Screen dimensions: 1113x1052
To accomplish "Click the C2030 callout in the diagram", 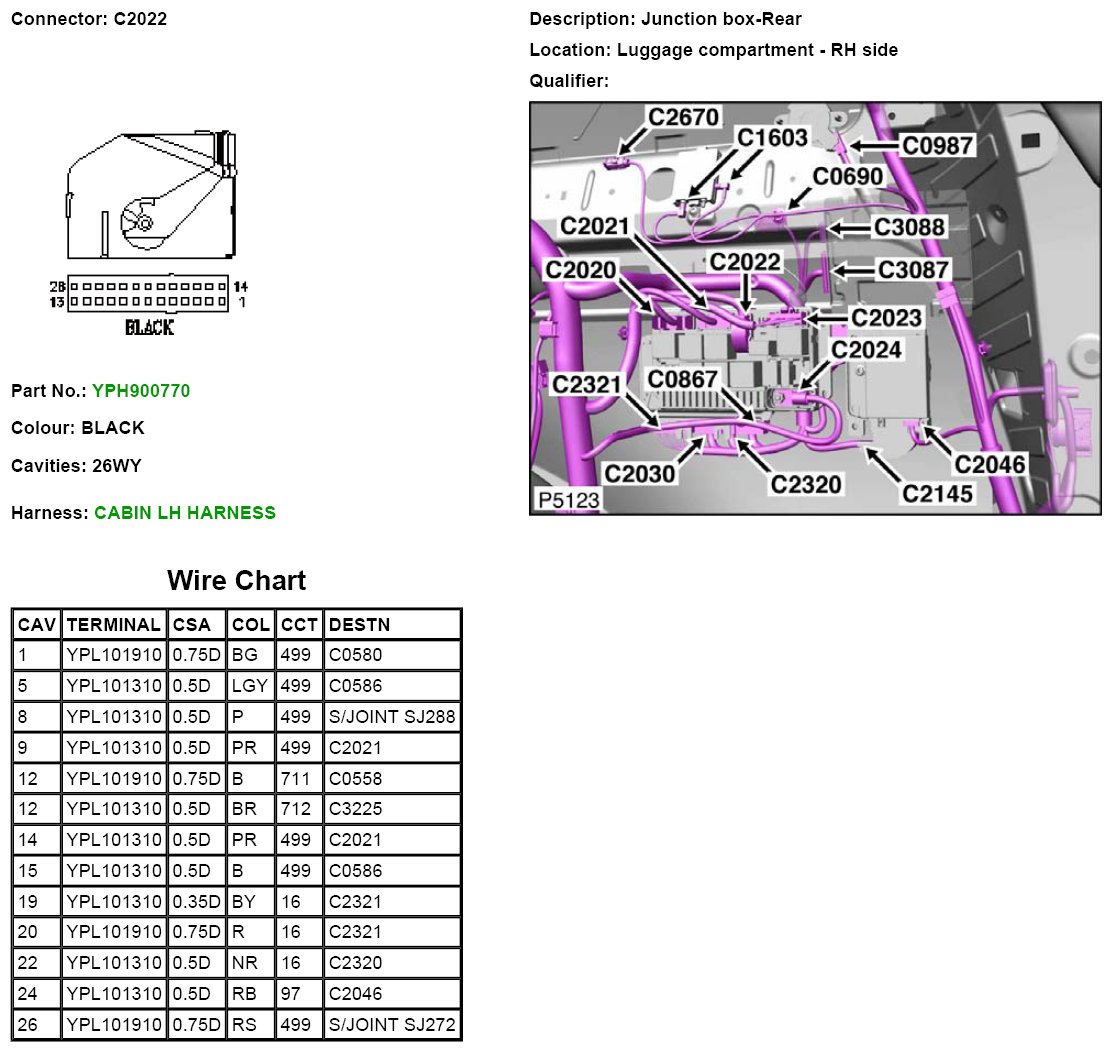I will click(638, 472).
